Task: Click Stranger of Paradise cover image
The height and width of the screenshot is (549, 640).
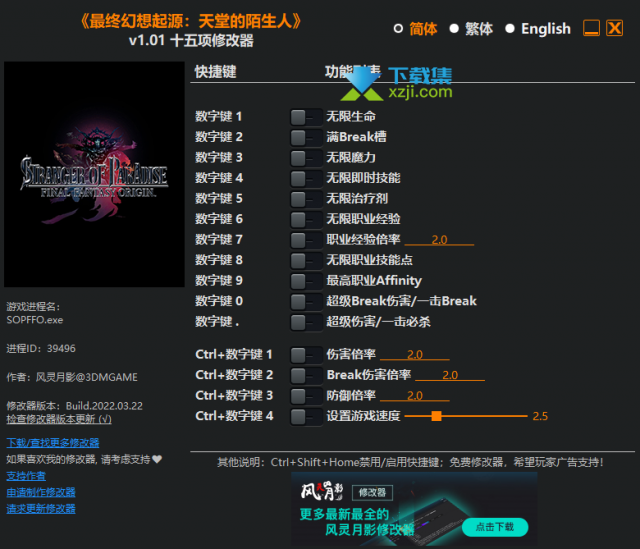Action: point(94,174)
